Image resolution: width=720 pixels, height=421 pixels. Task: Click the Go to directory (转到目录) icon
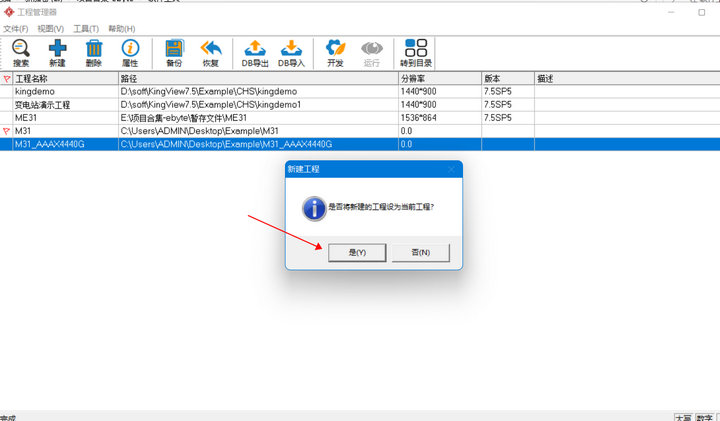click(x=415, y=52)
